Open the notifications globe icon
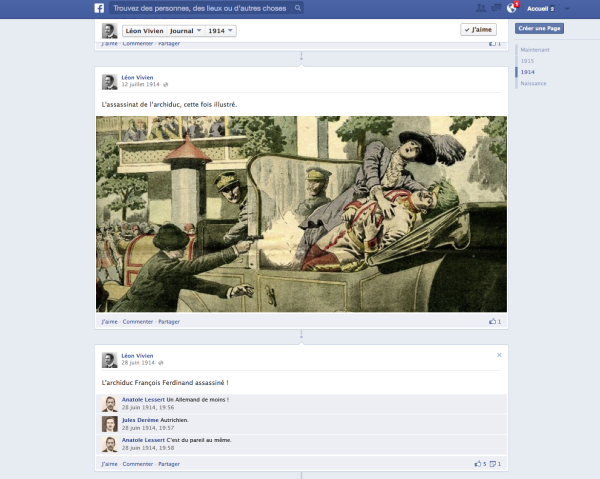The height and width of the screenshot is (479, 600). pyautogui.click(x=512, y=8)
